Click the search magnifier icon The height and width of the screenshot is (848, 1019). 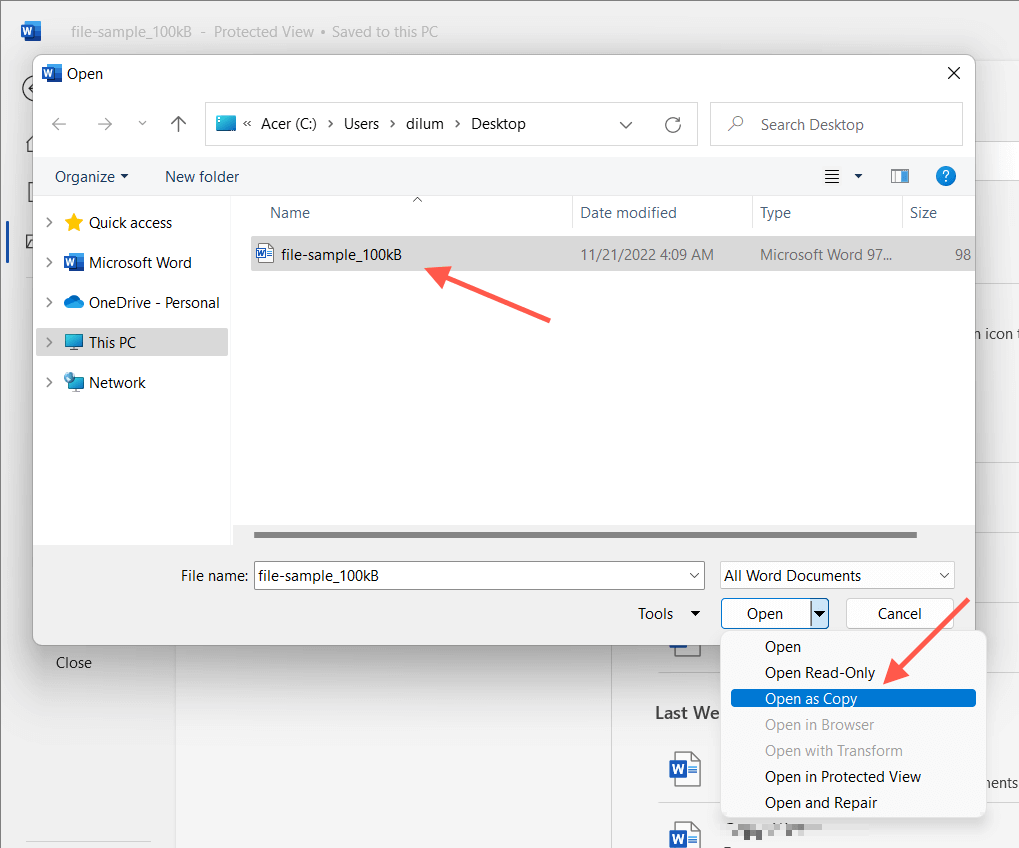coord(736,123)
